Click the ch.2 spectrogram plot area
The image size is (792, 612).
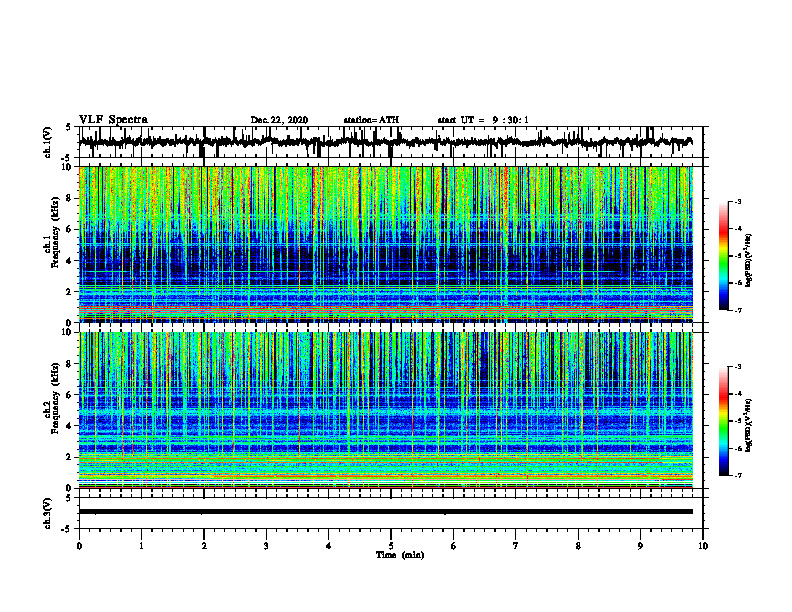click(x=386, y=410)
